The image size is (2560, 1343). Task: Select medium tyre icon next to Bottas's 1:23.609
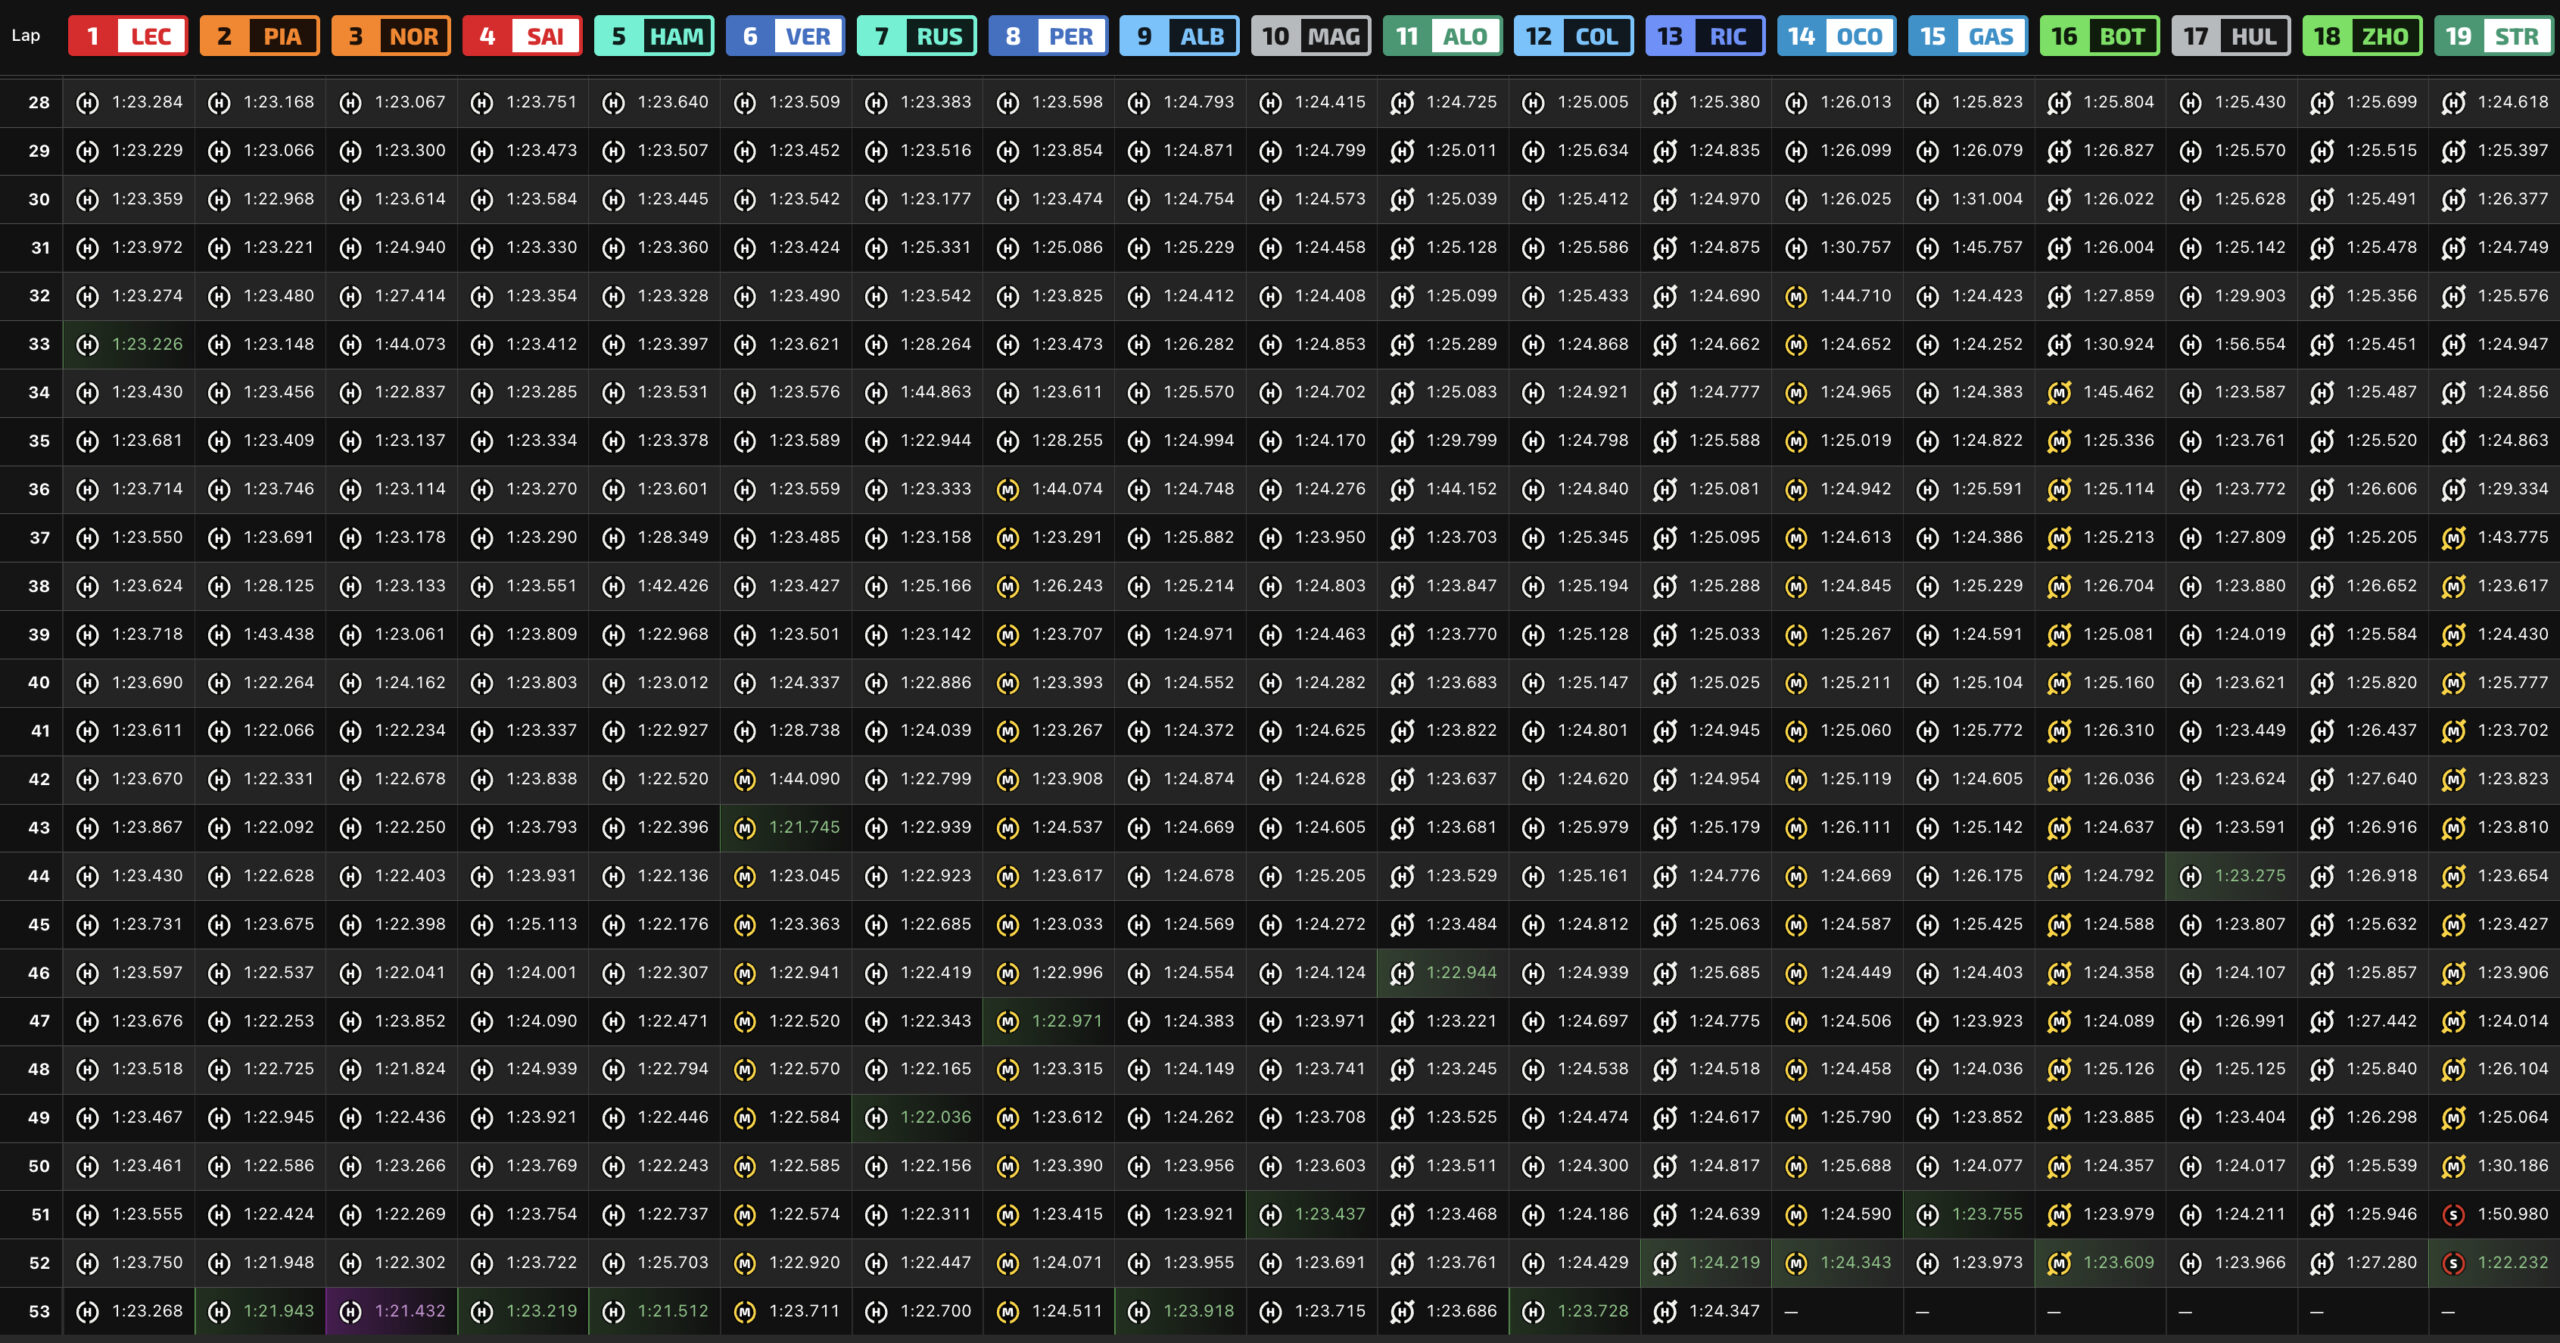click(x=2058, y=1263)
